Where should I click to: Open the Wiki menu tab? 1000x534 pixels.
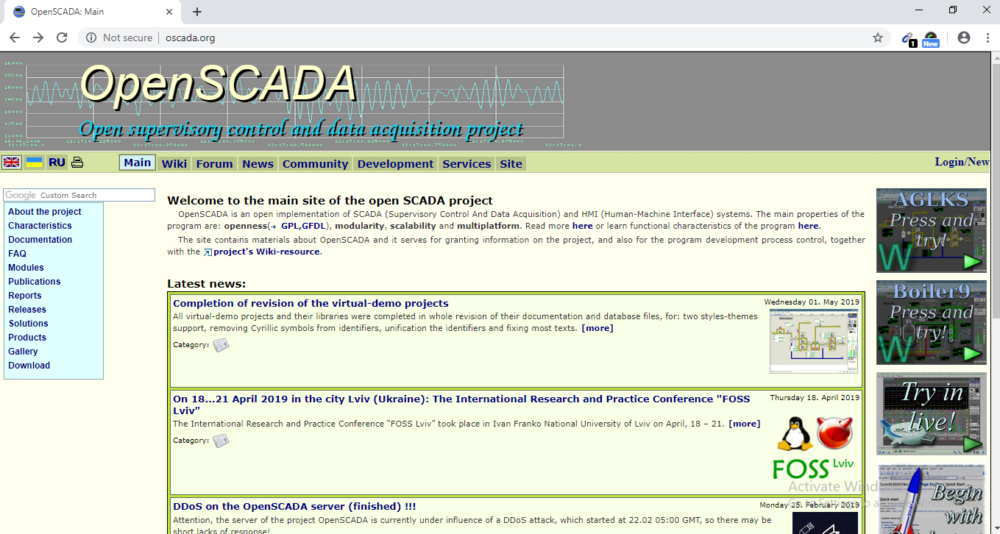point(174,164)
